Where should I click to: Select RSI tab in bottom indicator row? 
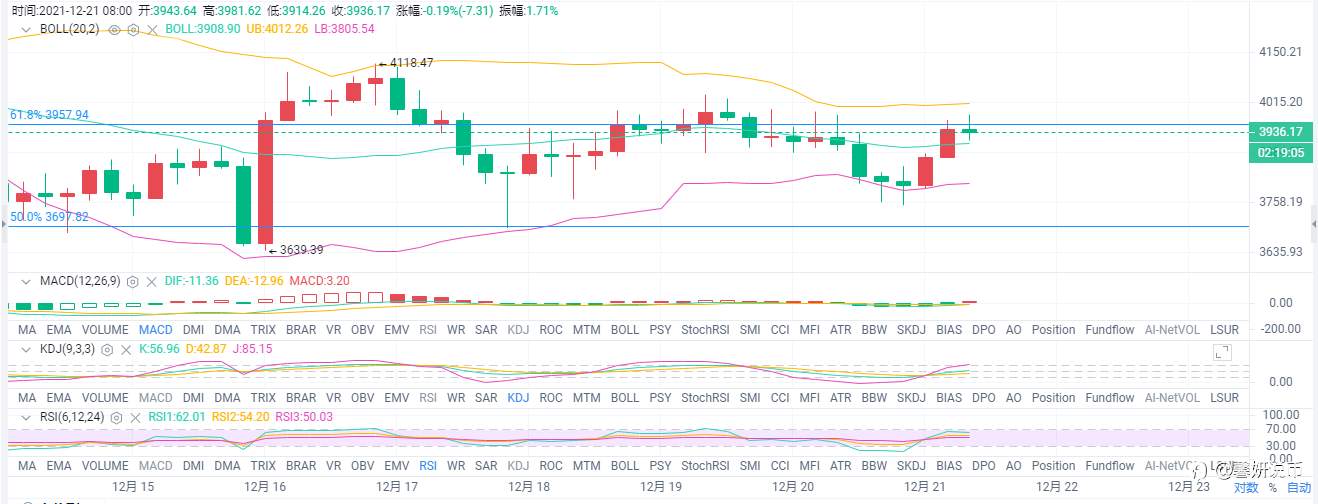(x=428, y=466)
